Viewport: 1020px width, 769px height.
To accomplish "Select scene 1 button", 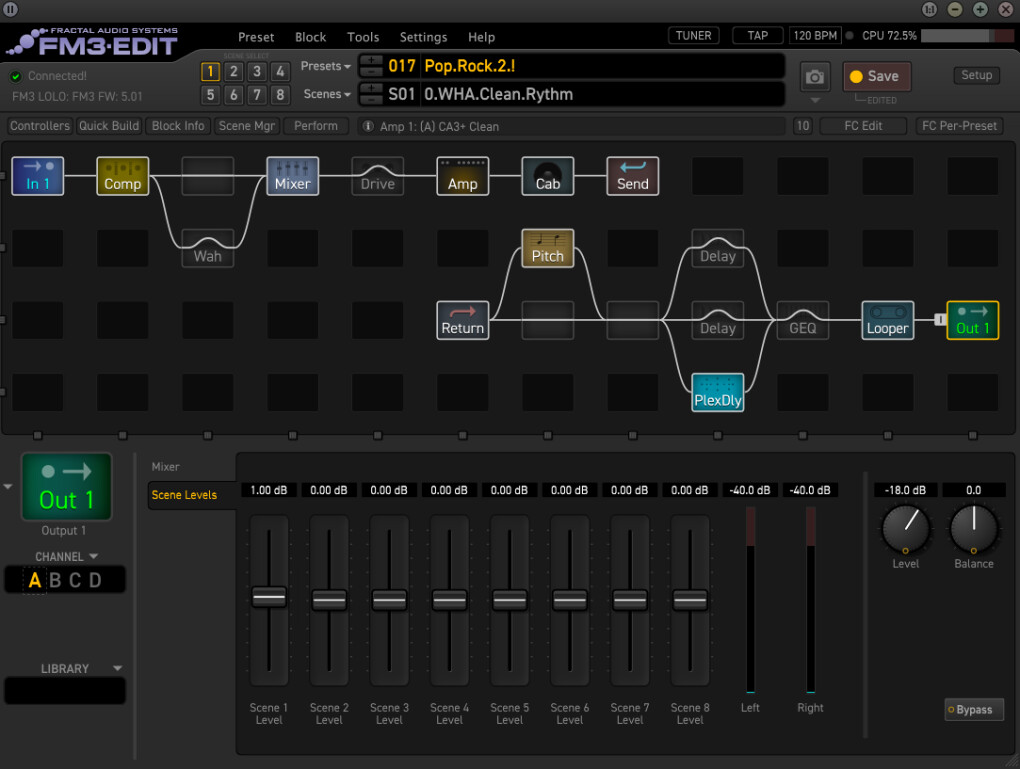I will coord(210,72).
